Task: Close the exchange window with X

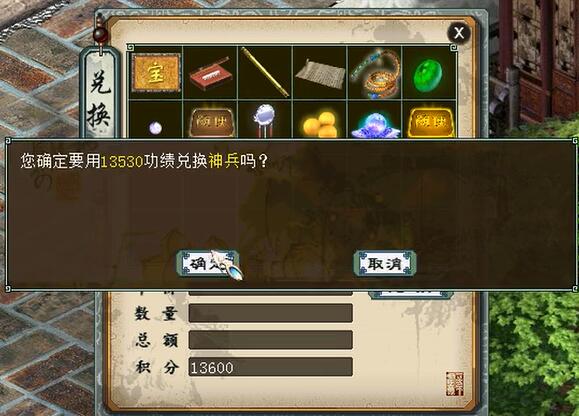Action: (459, 33)
